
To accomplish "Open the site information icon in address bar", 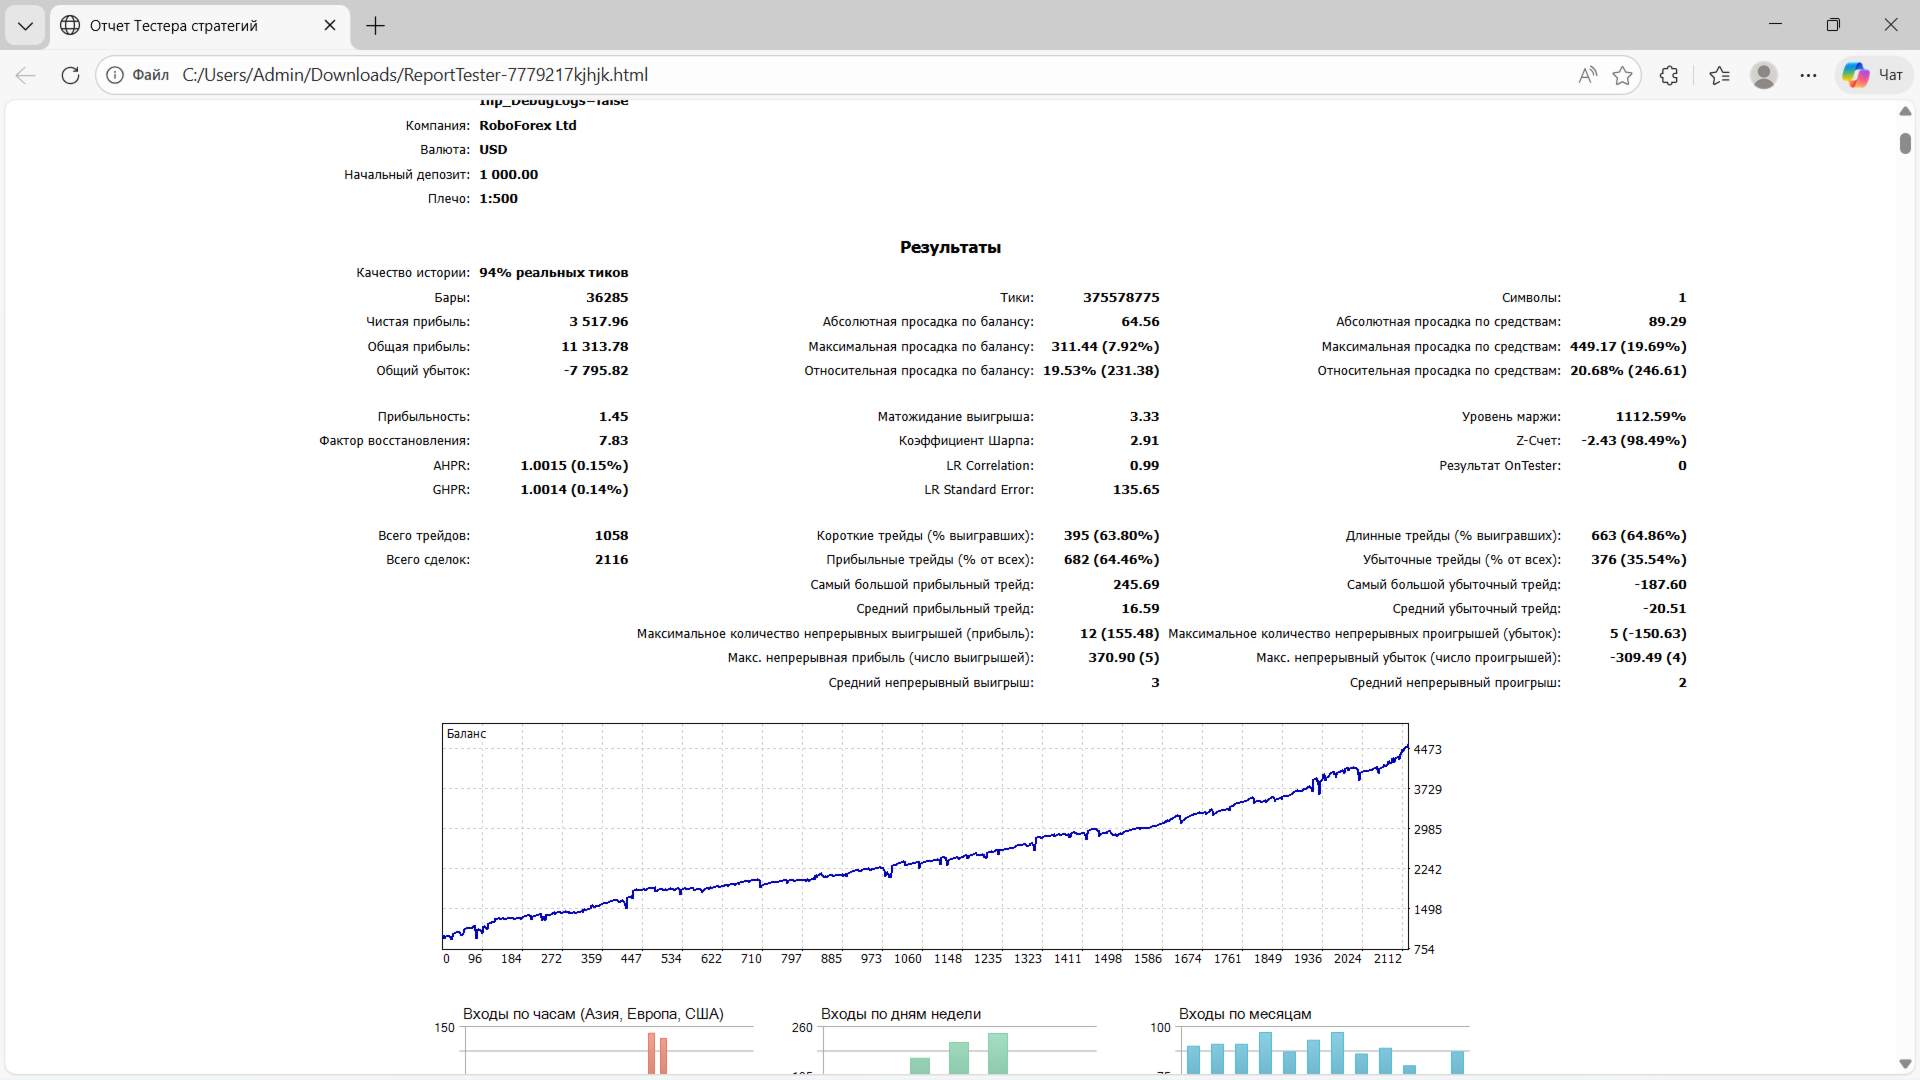I will pos(115,75).
